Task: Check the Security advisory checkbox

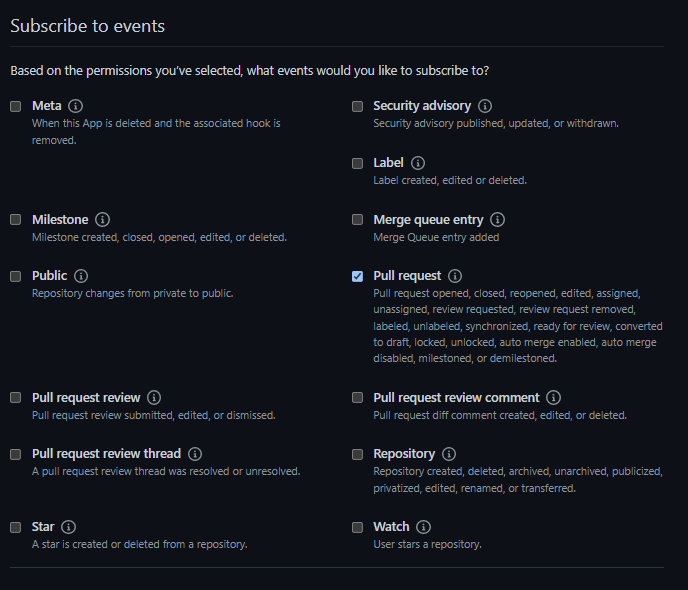Action: pos(358,106)
